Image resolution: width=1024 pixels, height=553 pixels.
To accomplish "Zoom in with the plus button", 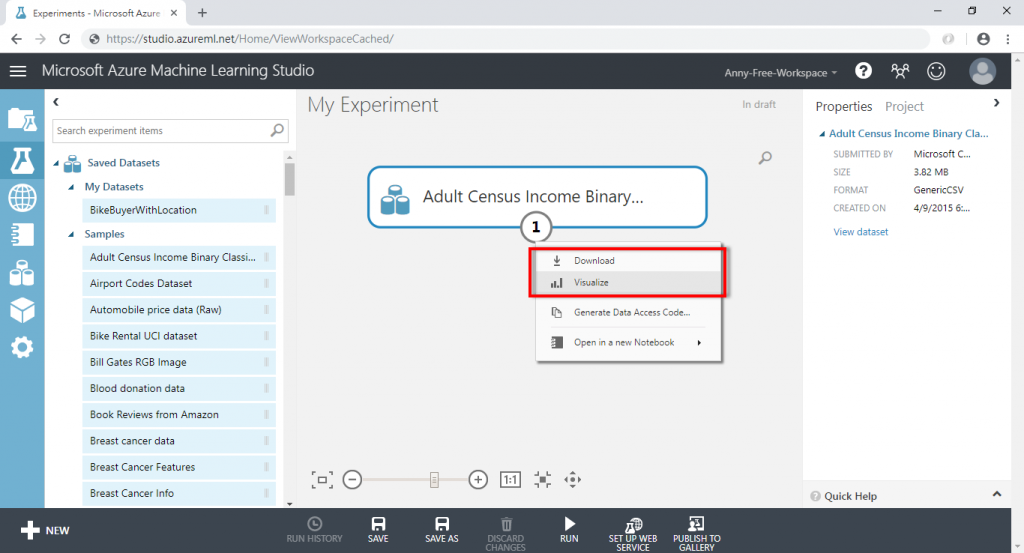I will [478, 480].
